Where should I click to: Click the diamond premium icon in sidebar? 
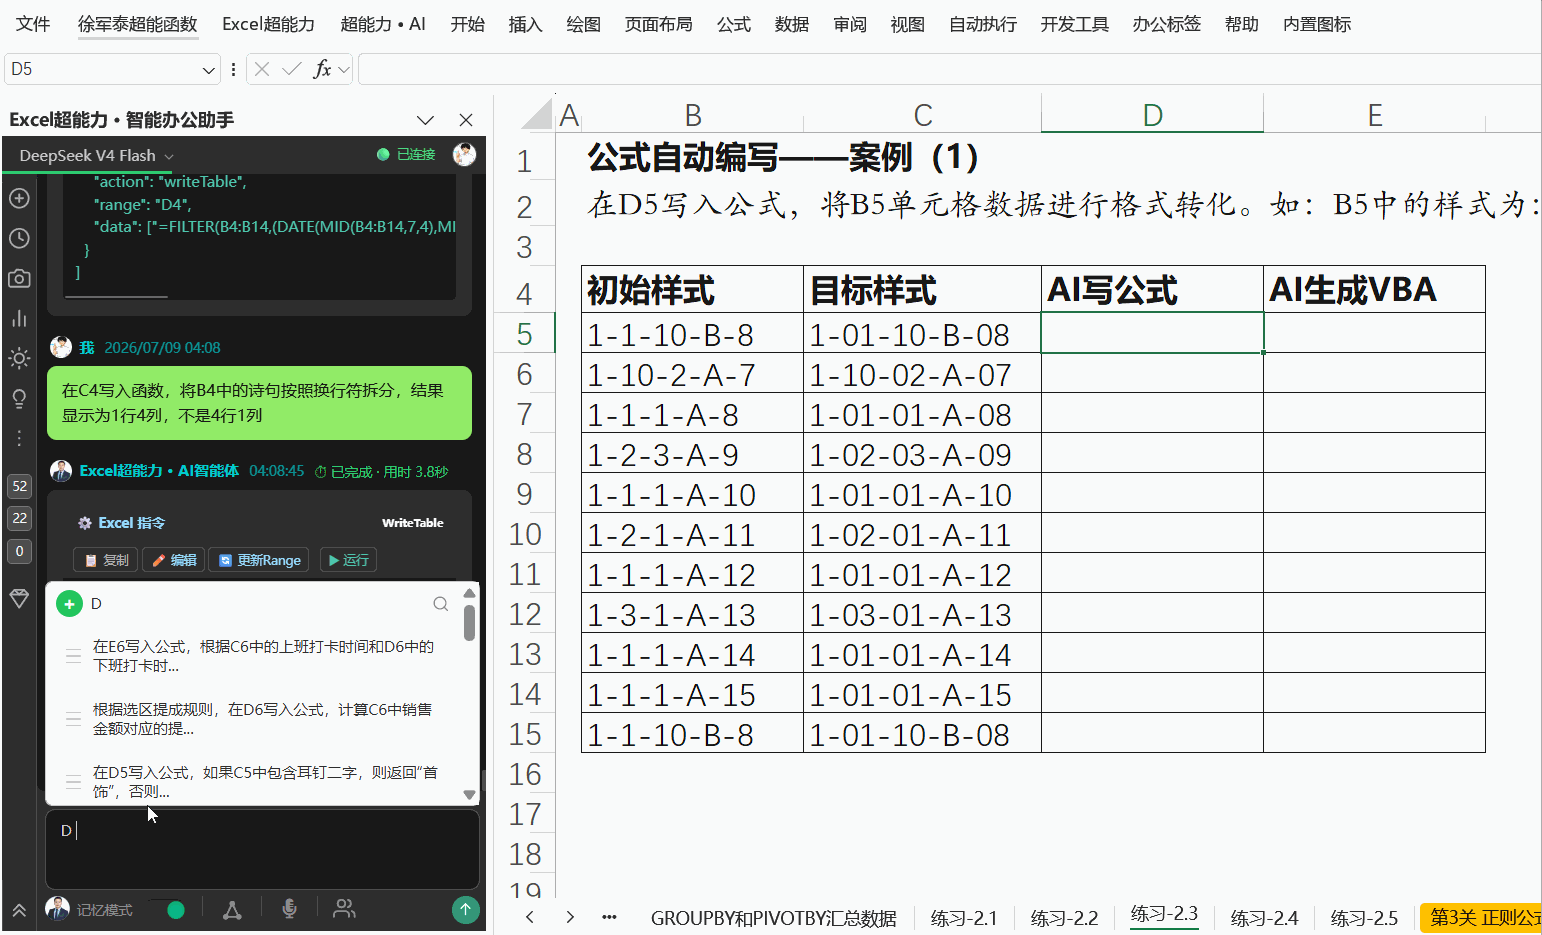click(19, 598)
